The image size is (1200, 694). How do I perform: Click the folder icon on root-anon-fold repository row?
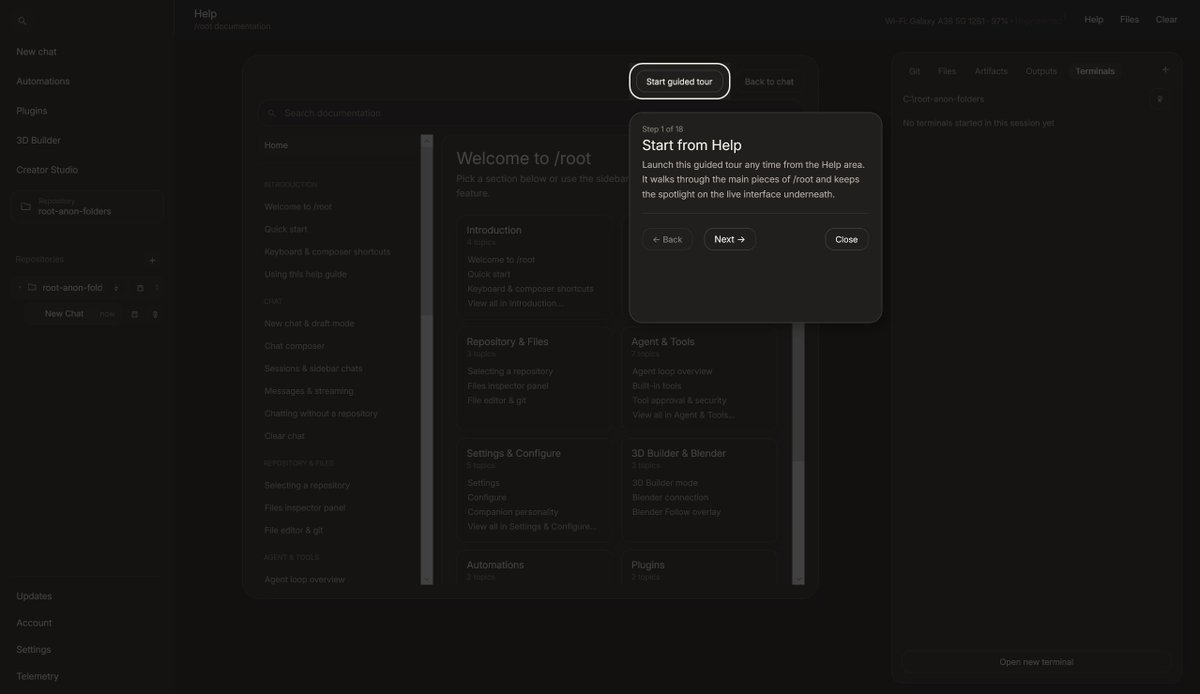32,288
